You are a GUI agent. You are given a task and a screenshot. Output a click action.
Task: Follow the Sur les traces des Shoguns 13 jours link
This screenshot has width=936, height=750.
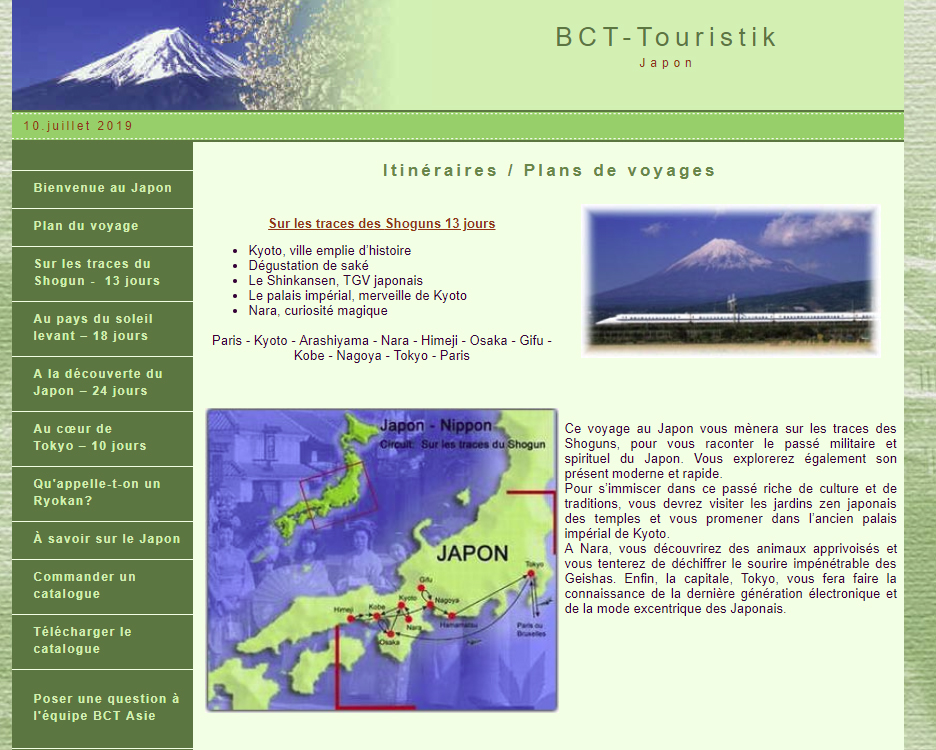click(x=382, y=223)
